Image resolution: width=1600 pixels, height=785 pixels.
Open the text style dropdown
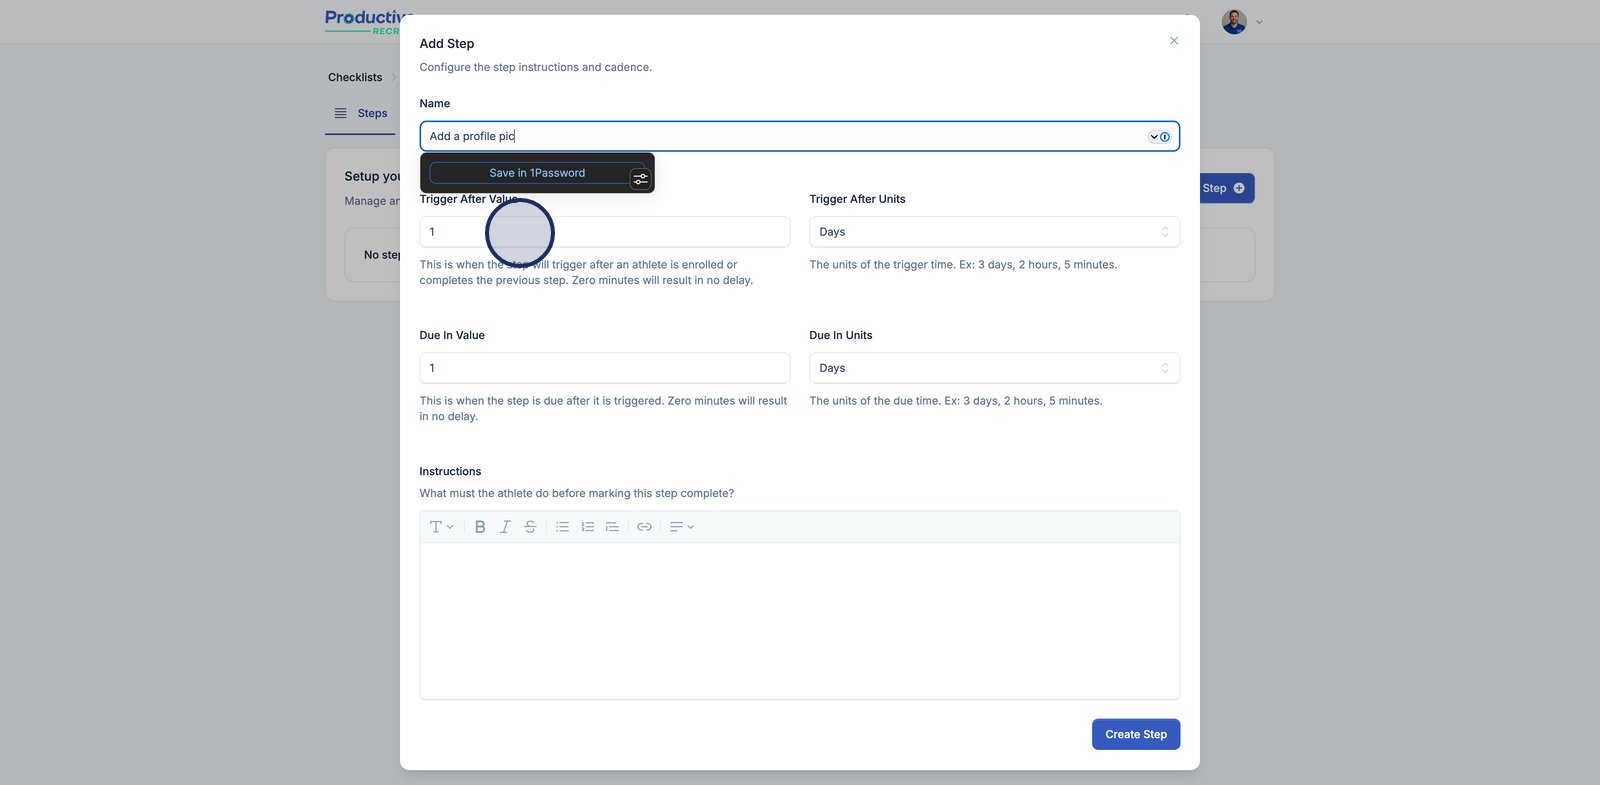point(441,527)
